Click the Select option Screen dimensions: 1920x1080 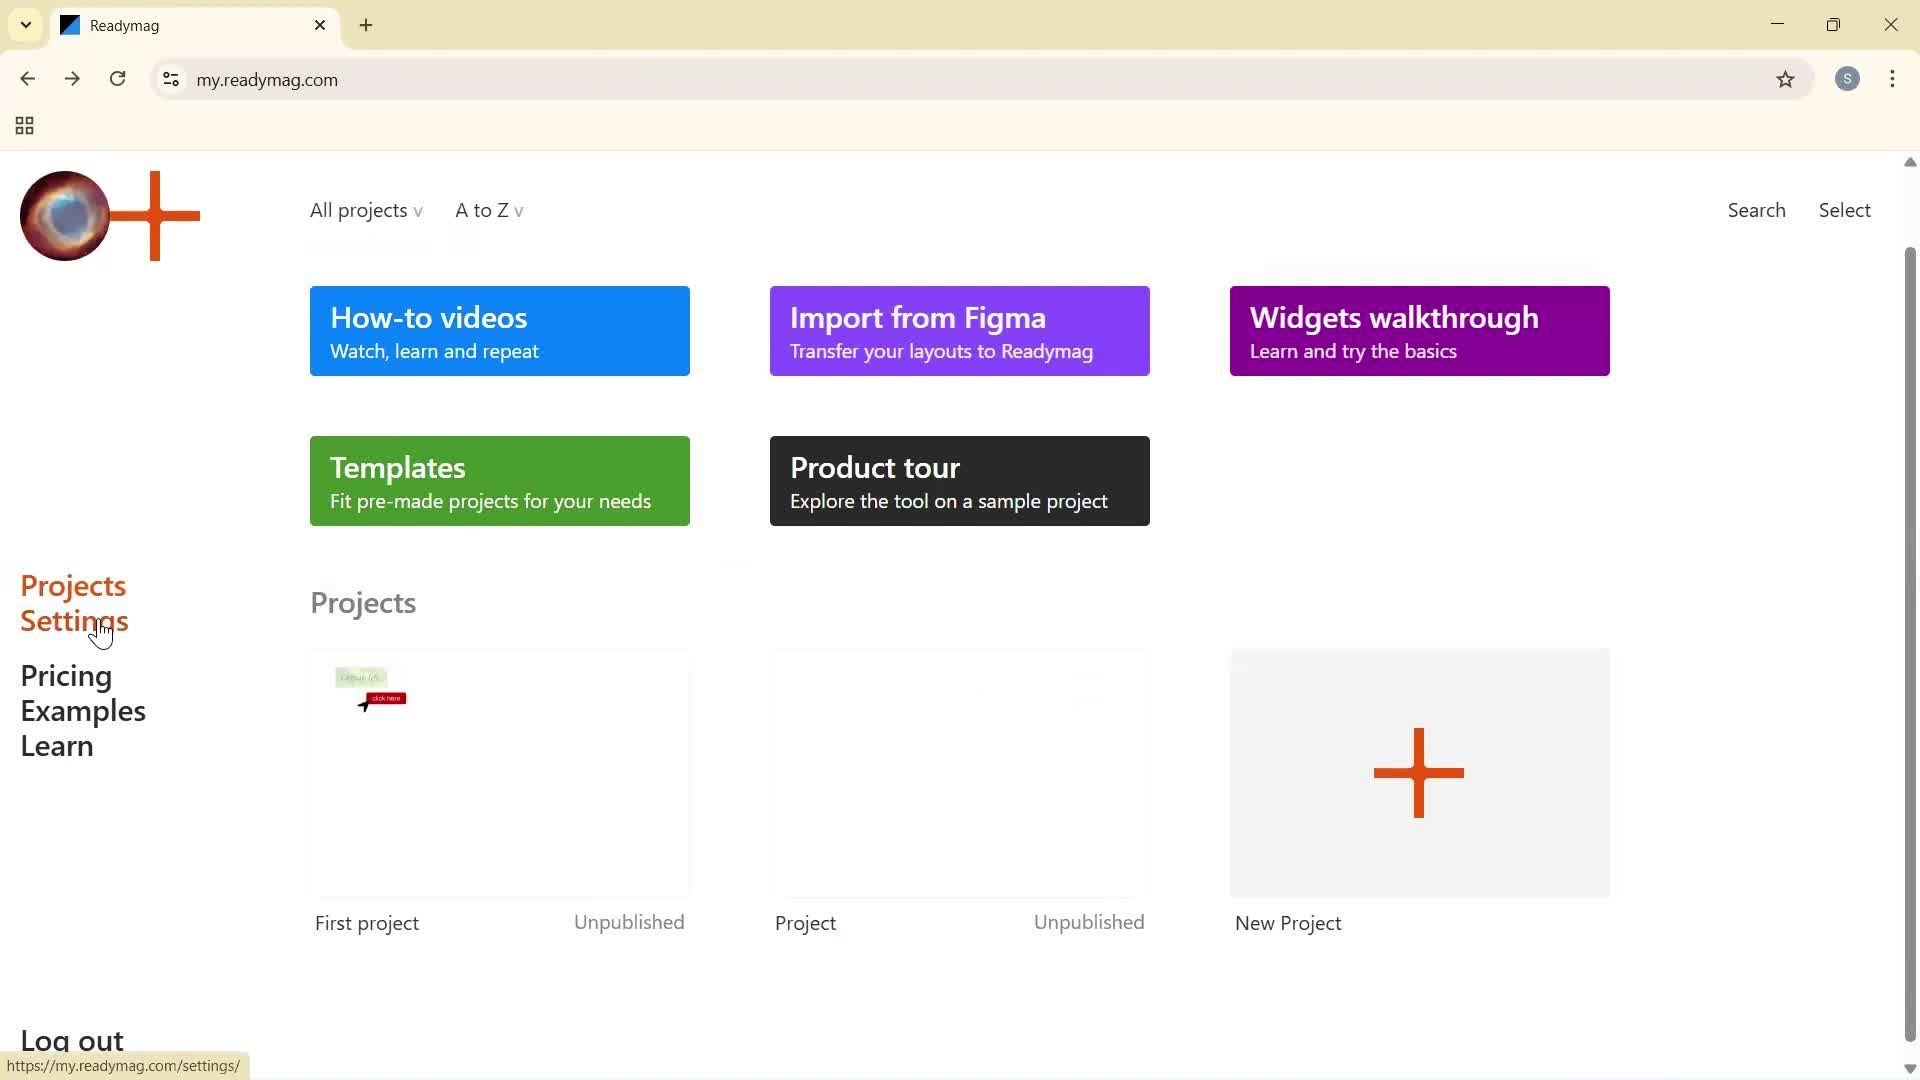1845,210
